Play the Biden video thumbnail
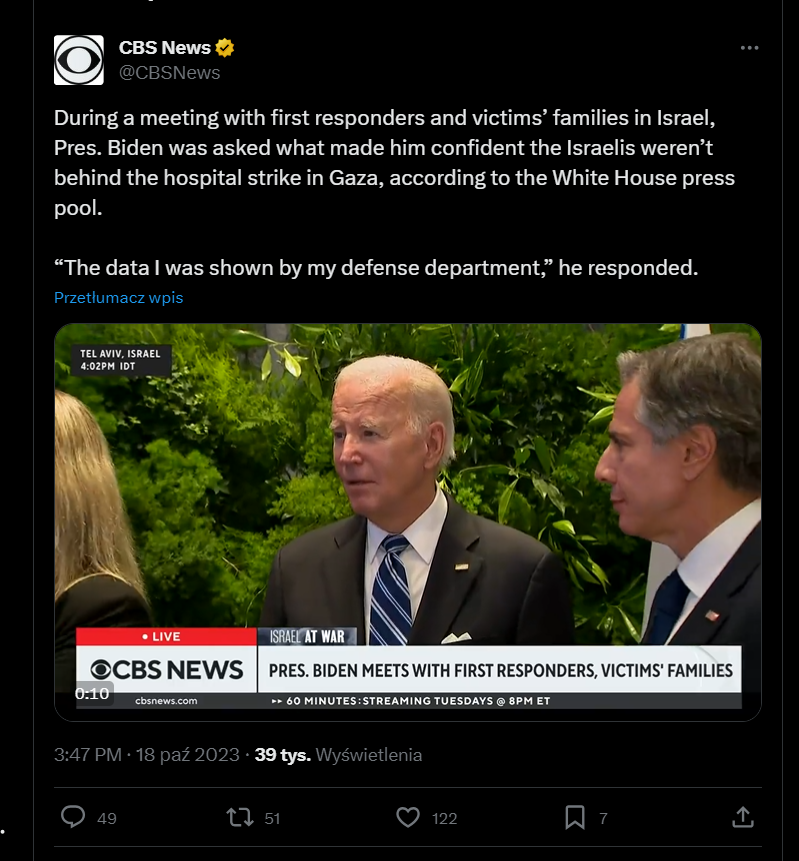 pyautogui.click(x=407, y=500)
